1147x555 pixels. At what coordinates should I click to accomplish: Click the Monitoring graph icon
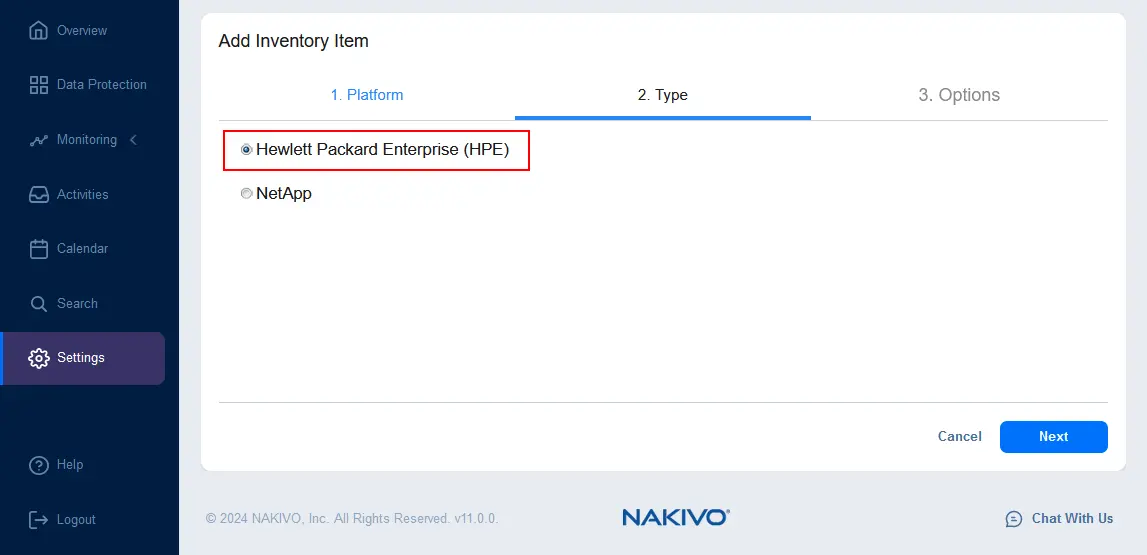(38, 140)
